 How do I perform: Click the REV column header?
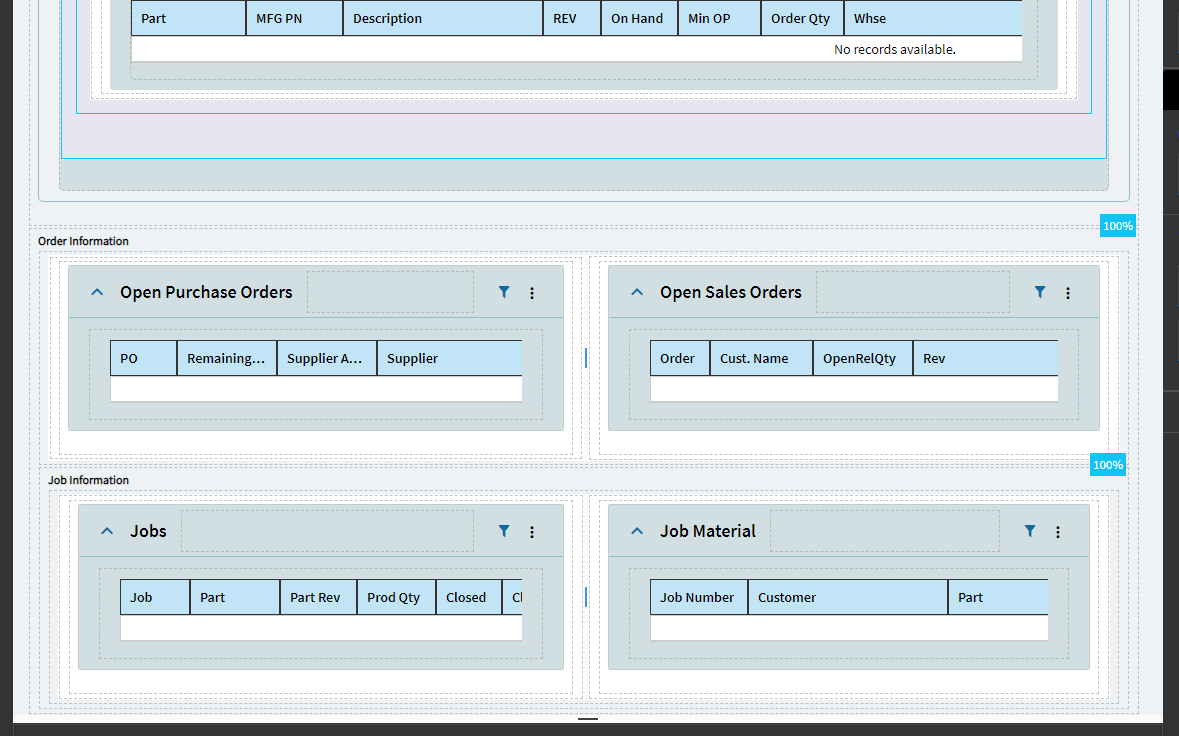pos(572,18)
